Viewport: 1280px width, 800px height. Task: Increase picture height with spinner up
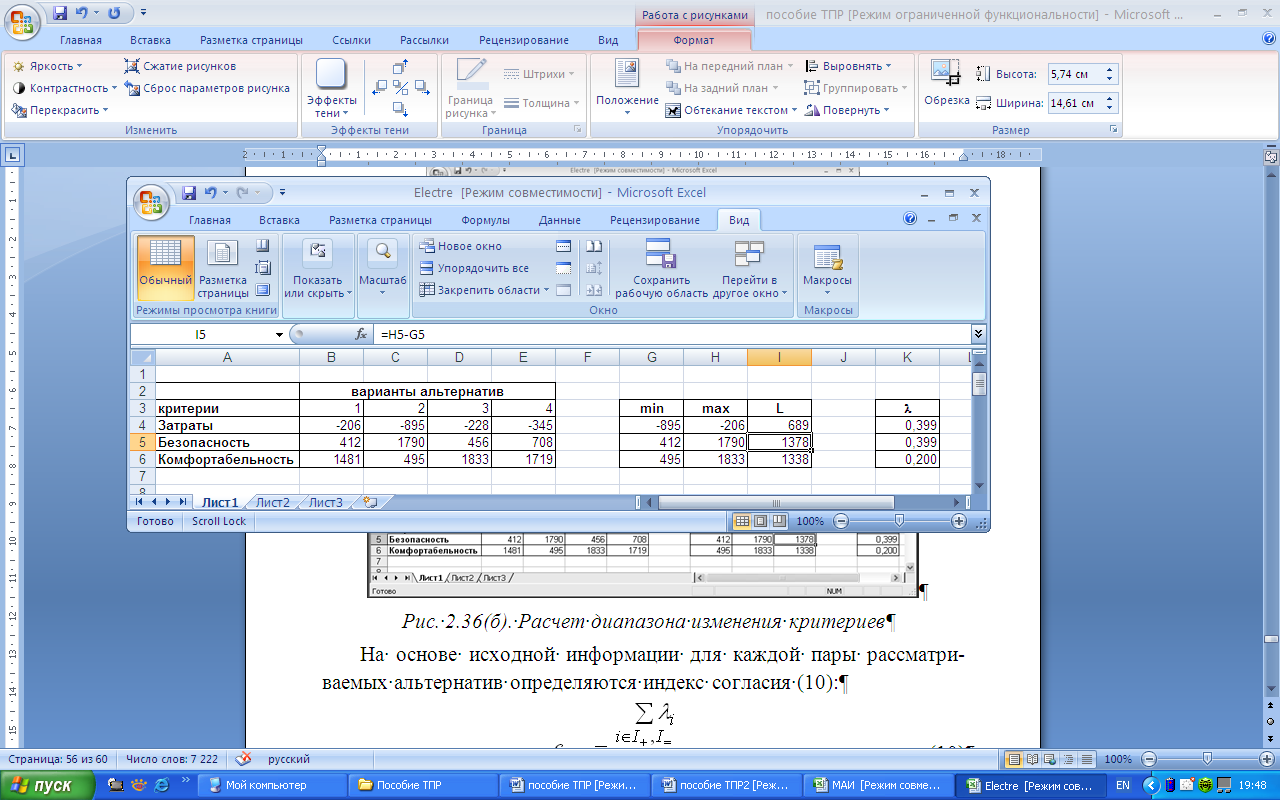[x=1110, y=70]
